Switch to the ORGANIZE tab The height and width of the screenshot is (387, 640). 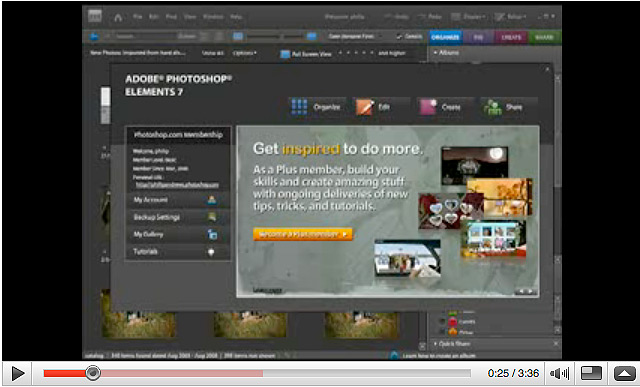pyautogui.click(x=445, y=37)
